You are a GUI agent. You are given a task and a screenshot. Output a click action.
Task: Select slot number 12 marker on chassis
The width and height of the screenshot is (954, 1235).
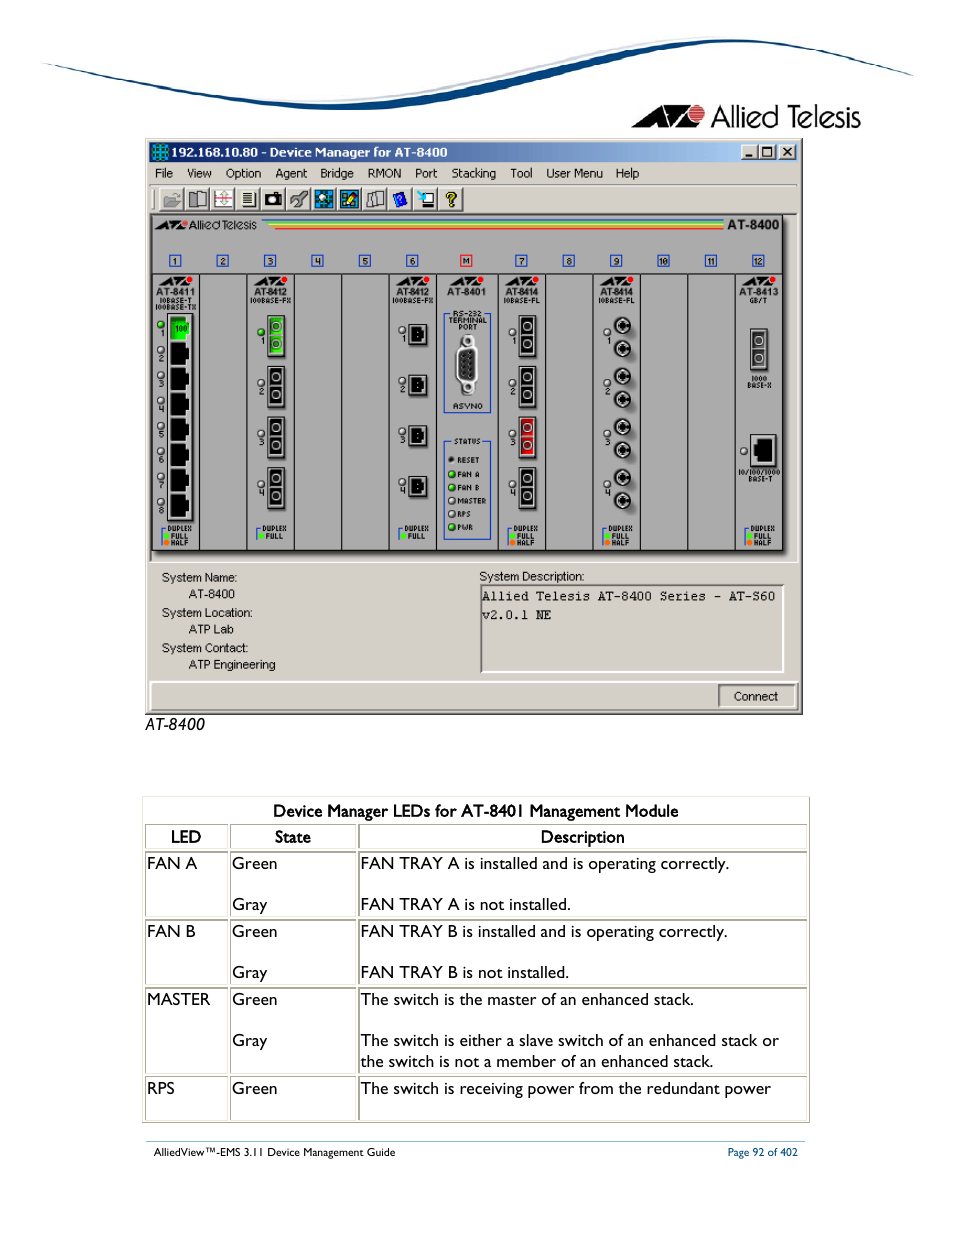click(758, 261)
